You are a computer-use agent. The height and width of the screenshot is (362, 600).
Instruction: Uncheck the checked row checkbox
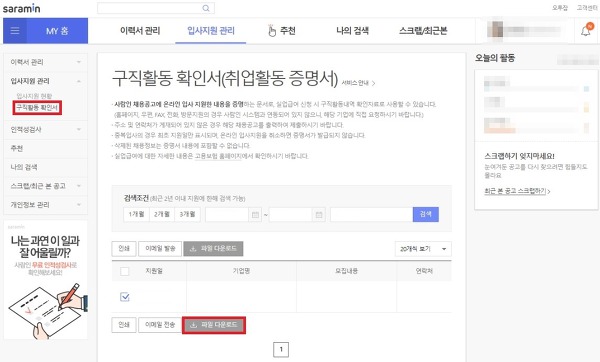(125, 297)
